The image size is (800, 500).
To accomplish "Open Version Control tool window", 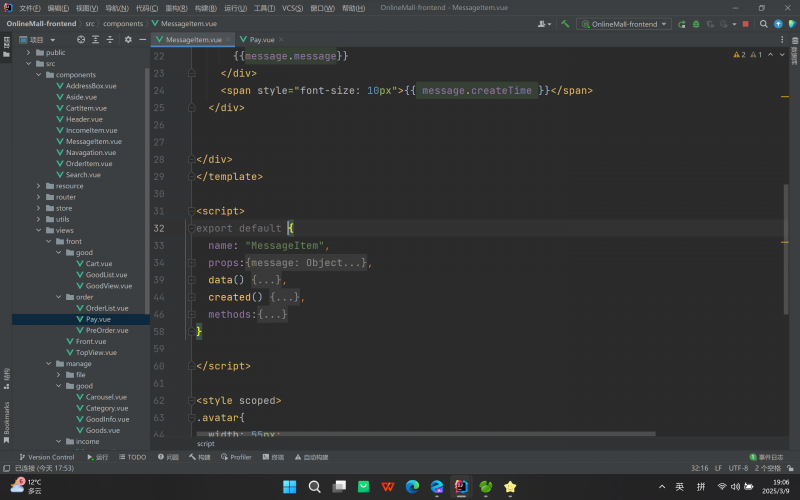I will (x=46, y=457).
